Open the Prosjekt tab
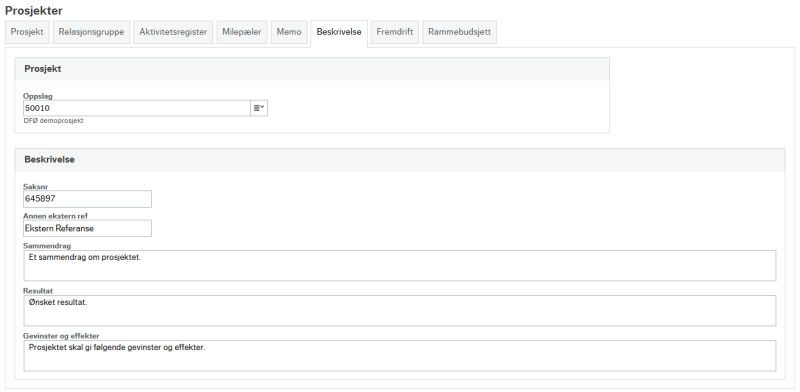The height and width of the screenshot is (392, 800). 27,32
